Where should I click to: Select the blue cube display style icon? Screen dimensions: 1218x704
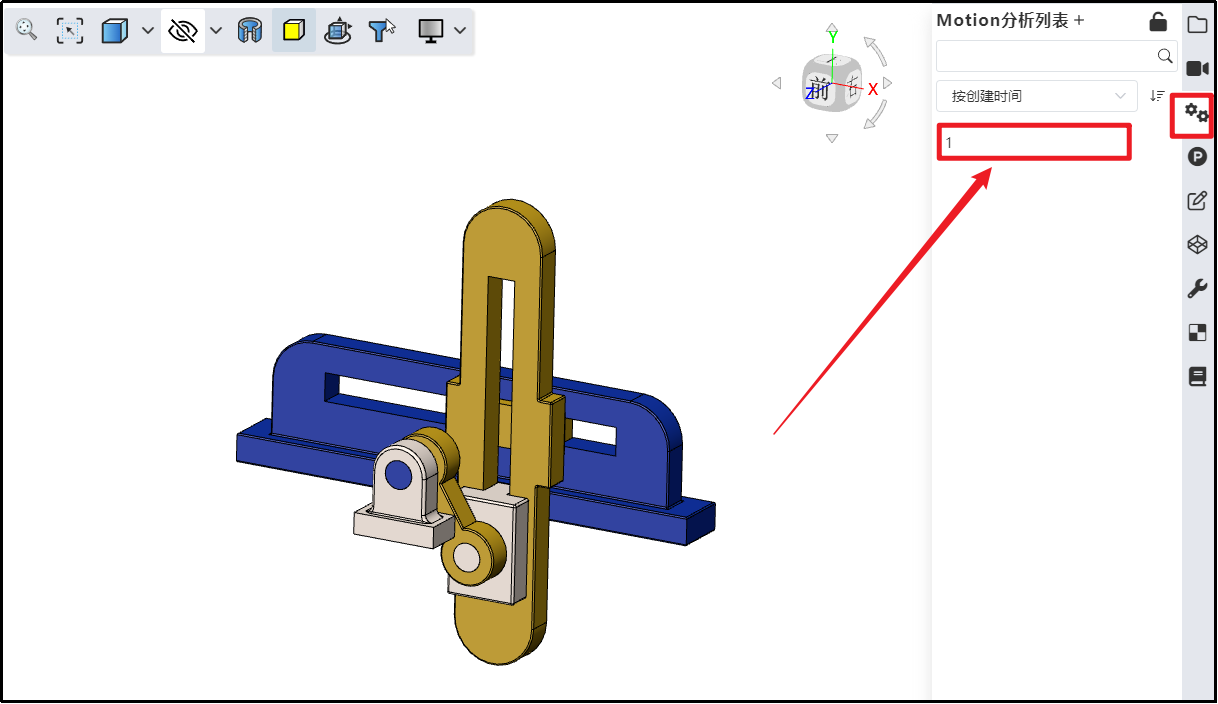(x=115, y=31)
